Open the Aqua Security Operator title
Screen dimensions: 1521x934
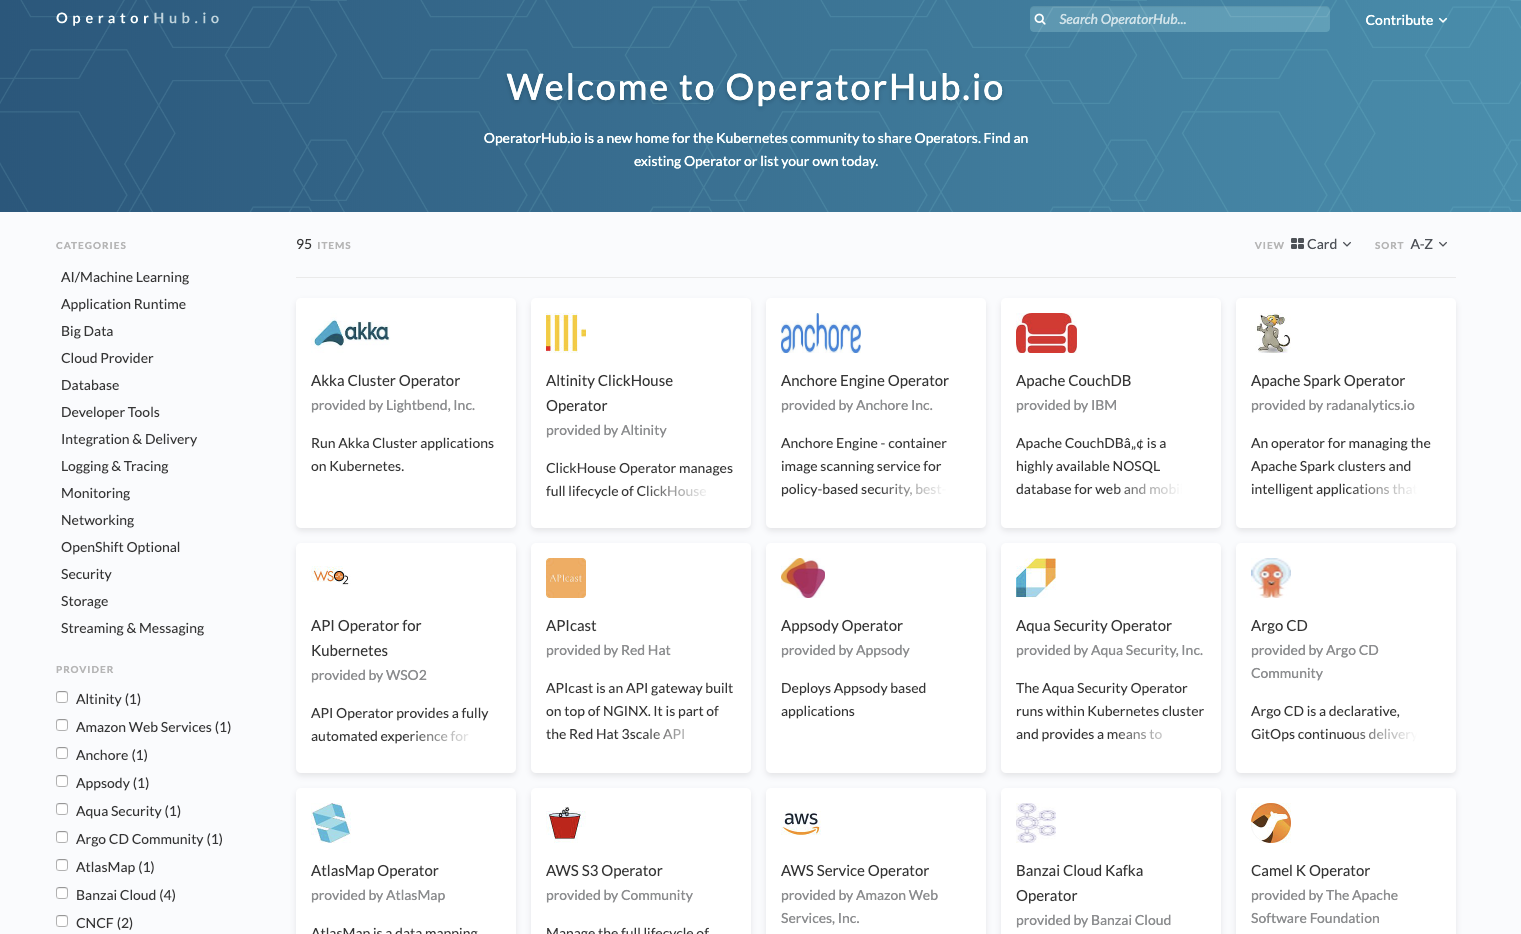[x=1094, y=626]
